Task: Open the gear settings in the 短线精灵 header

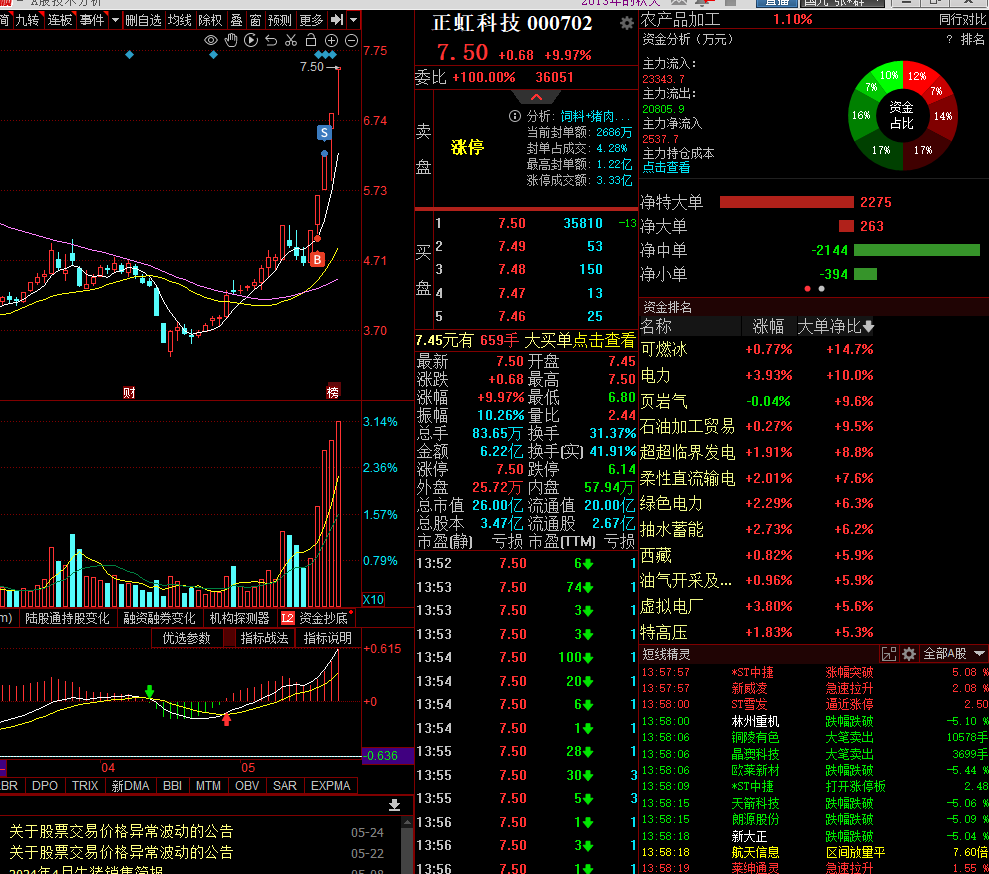Action: point(909,654)
